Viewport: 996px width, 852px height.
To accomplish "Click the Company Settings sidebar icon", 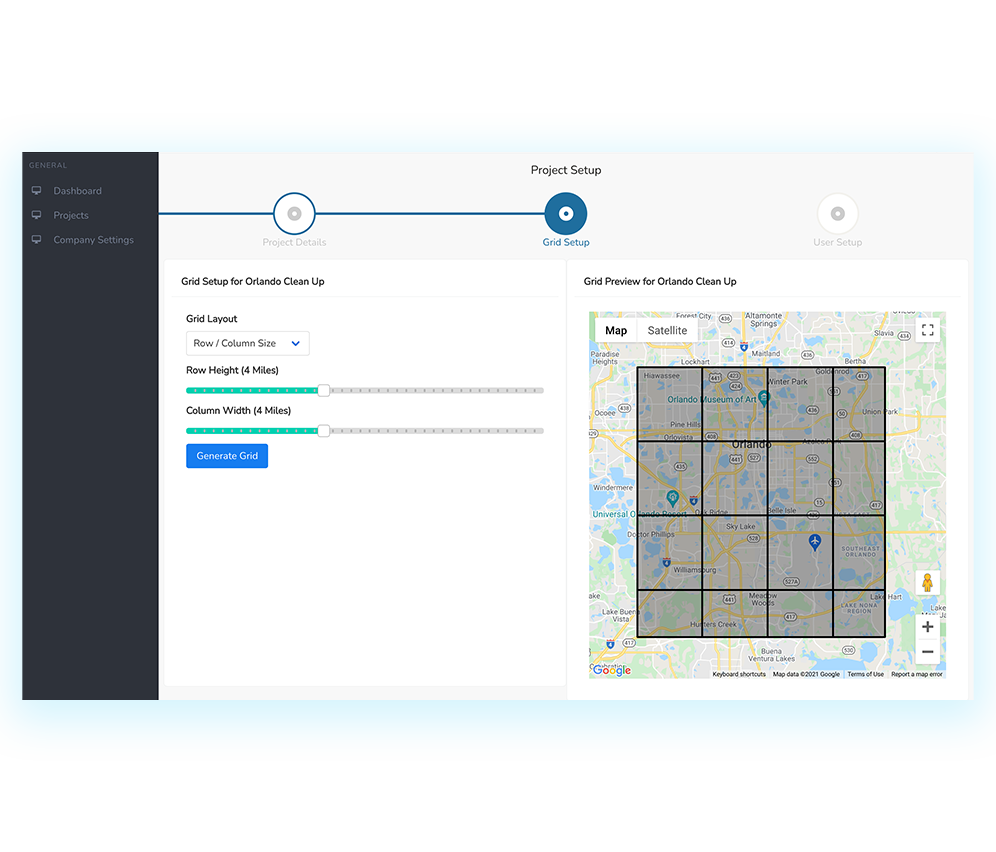I will click(x=37, y=240).
